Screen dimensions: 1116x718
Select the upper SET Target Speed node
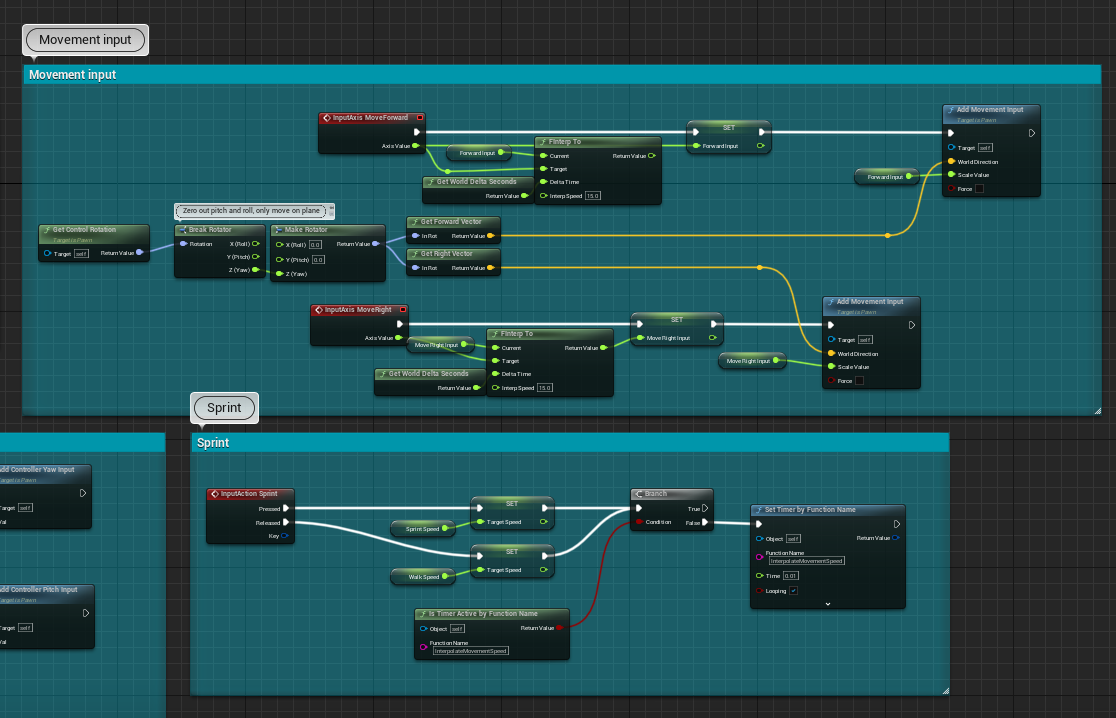(x=512, y=512)
